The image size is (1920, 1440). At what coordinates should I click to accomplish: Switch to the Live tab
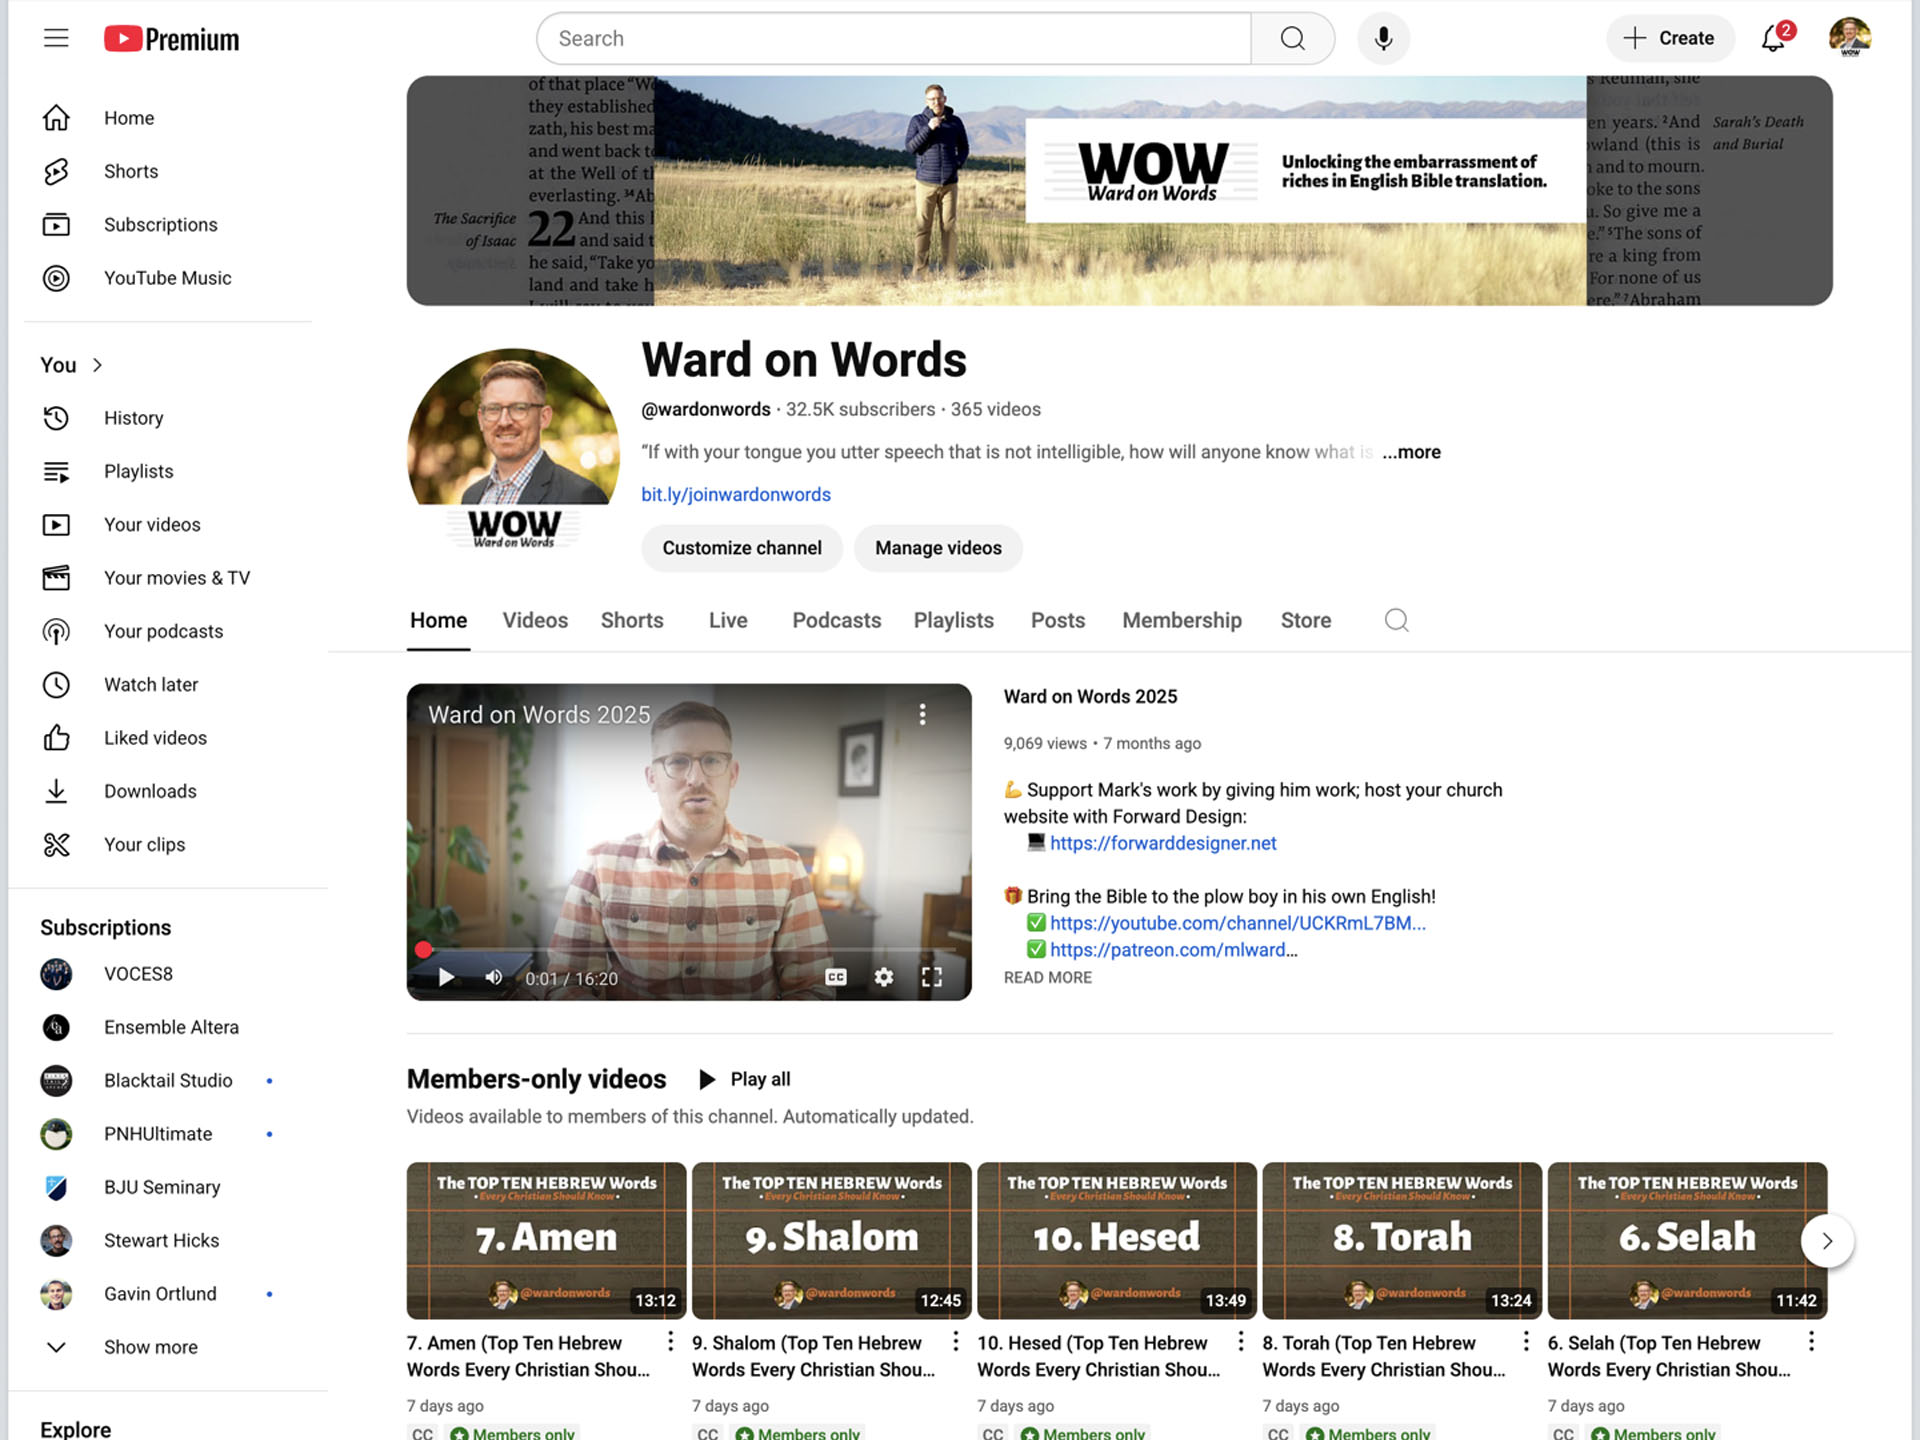tap(728, 620)
